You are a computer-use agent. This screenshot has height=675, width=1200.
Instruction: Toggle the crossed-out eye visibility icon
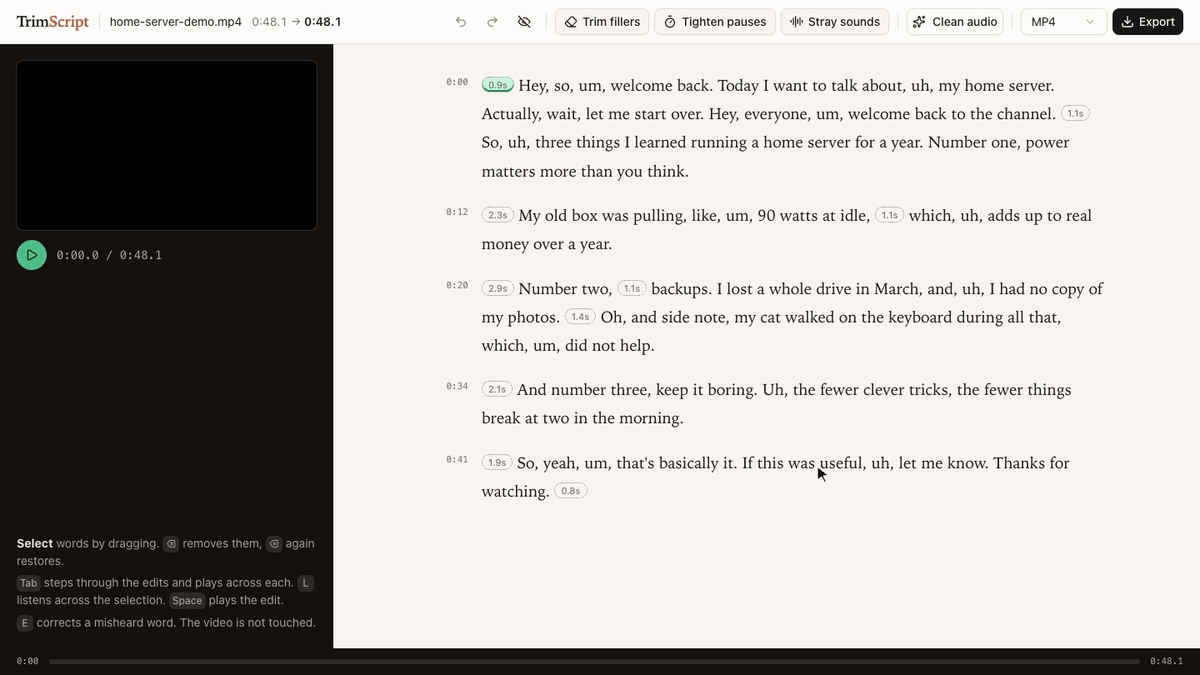click(524, 22)
